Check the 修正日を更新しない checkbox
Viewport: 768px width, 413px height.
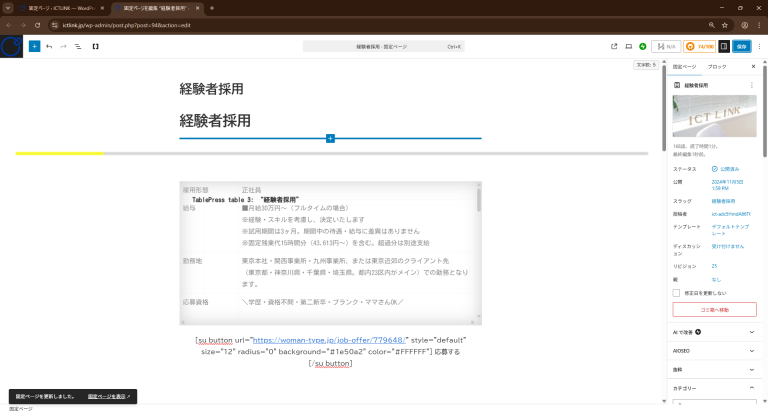[x=676, y=293]
